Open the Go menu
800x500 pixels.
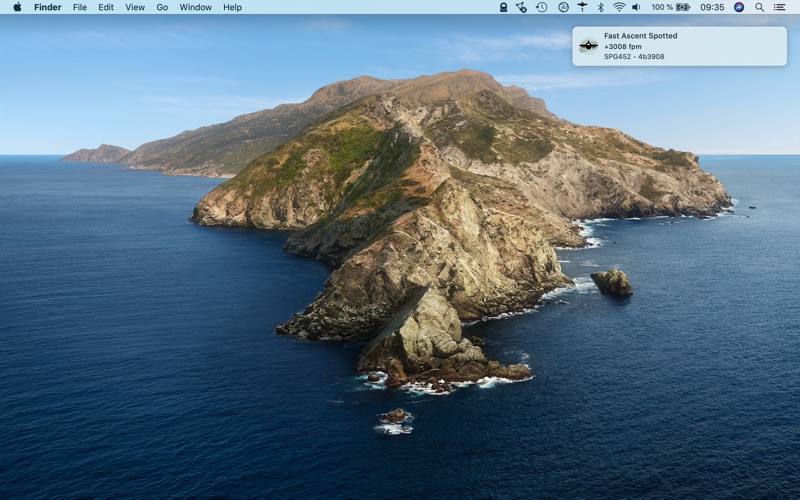[162, 7]
